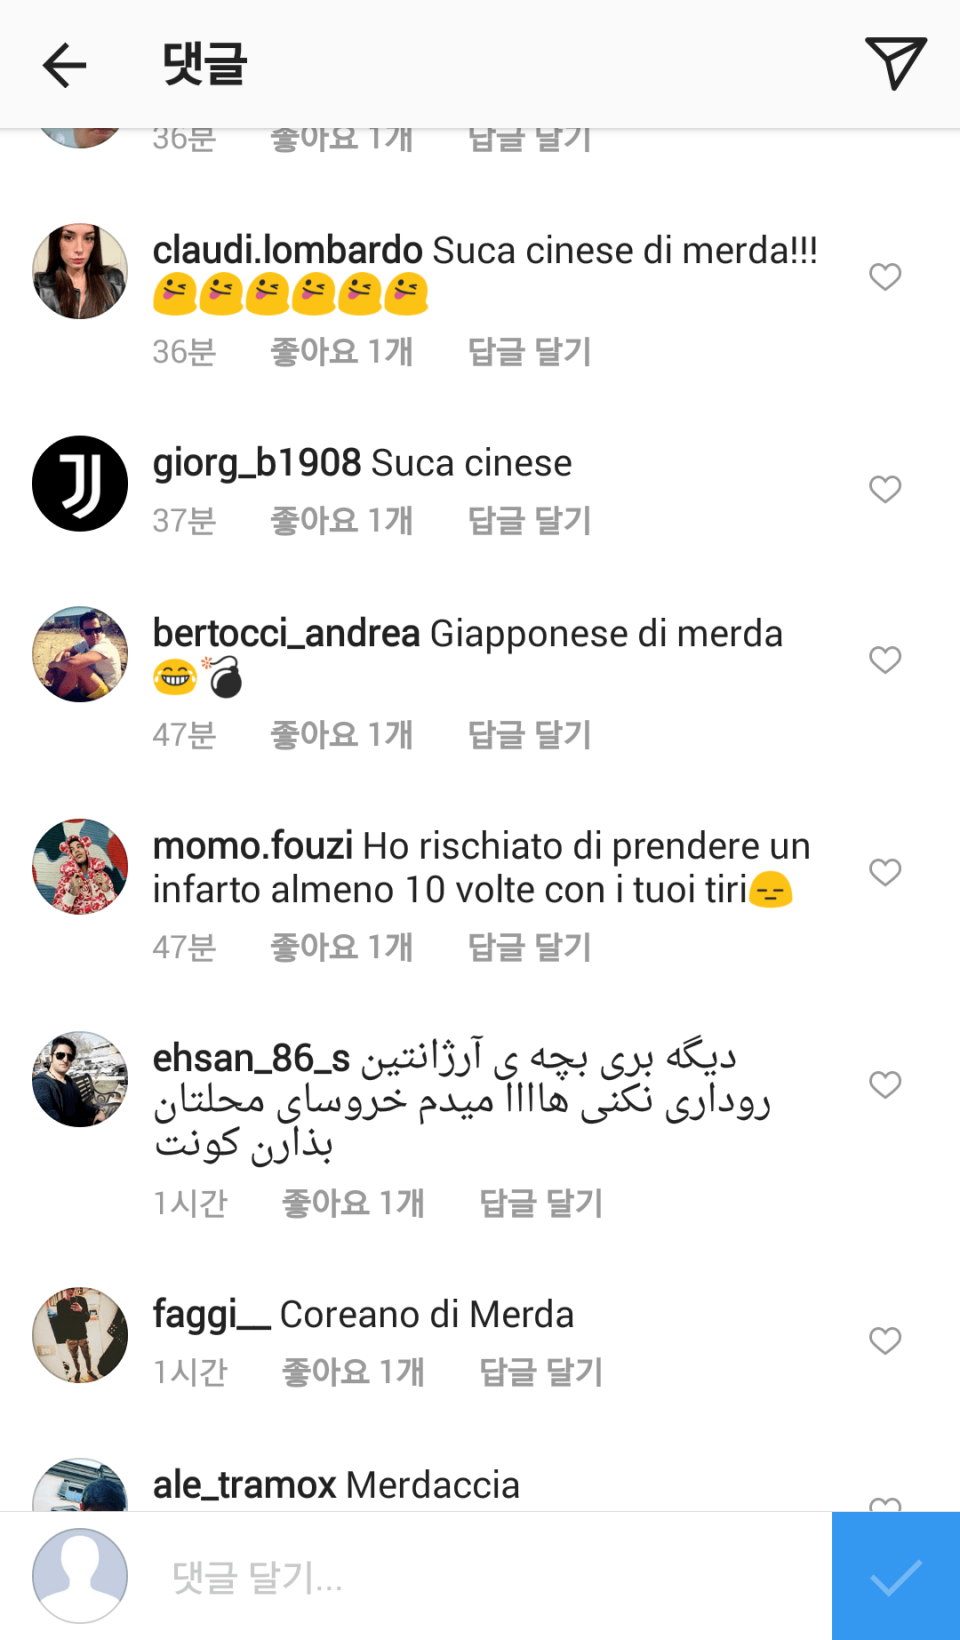Reply to ehsan_86_s via 답글 달기
This screenshot has width=960, height=1640.
541,1203
